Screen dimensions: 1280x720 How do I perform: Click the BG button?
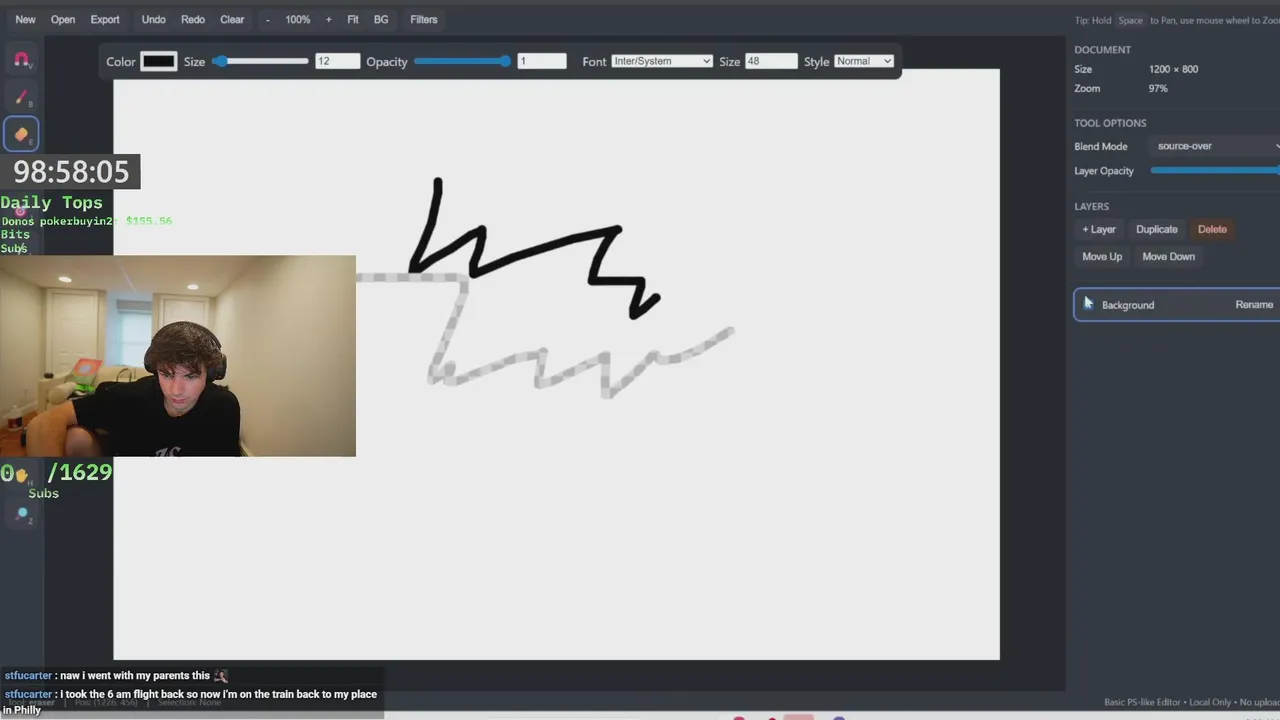coord(381,19)
